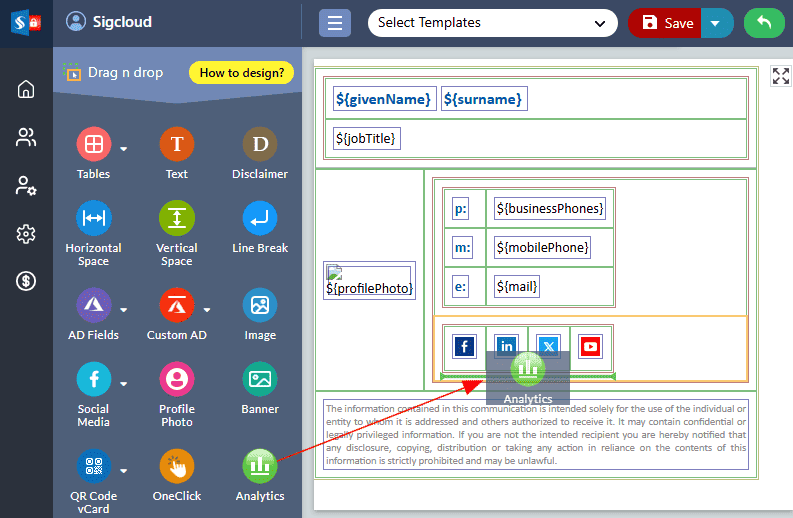This screenshot has height=518, width=793.
Task: Expand the Save button dropdown arrow
Action: pyautogui.click(x=716, y=23)
